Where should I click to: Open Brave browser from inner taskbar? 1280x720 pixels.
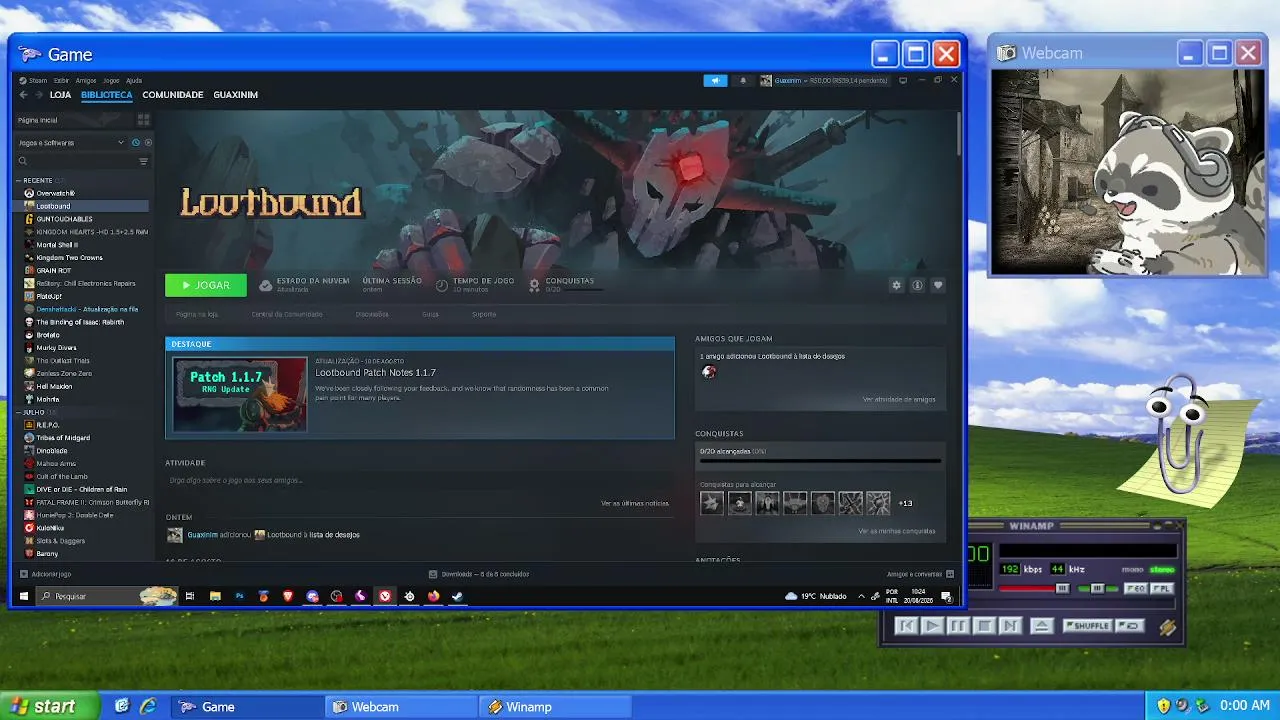[288, 596]
